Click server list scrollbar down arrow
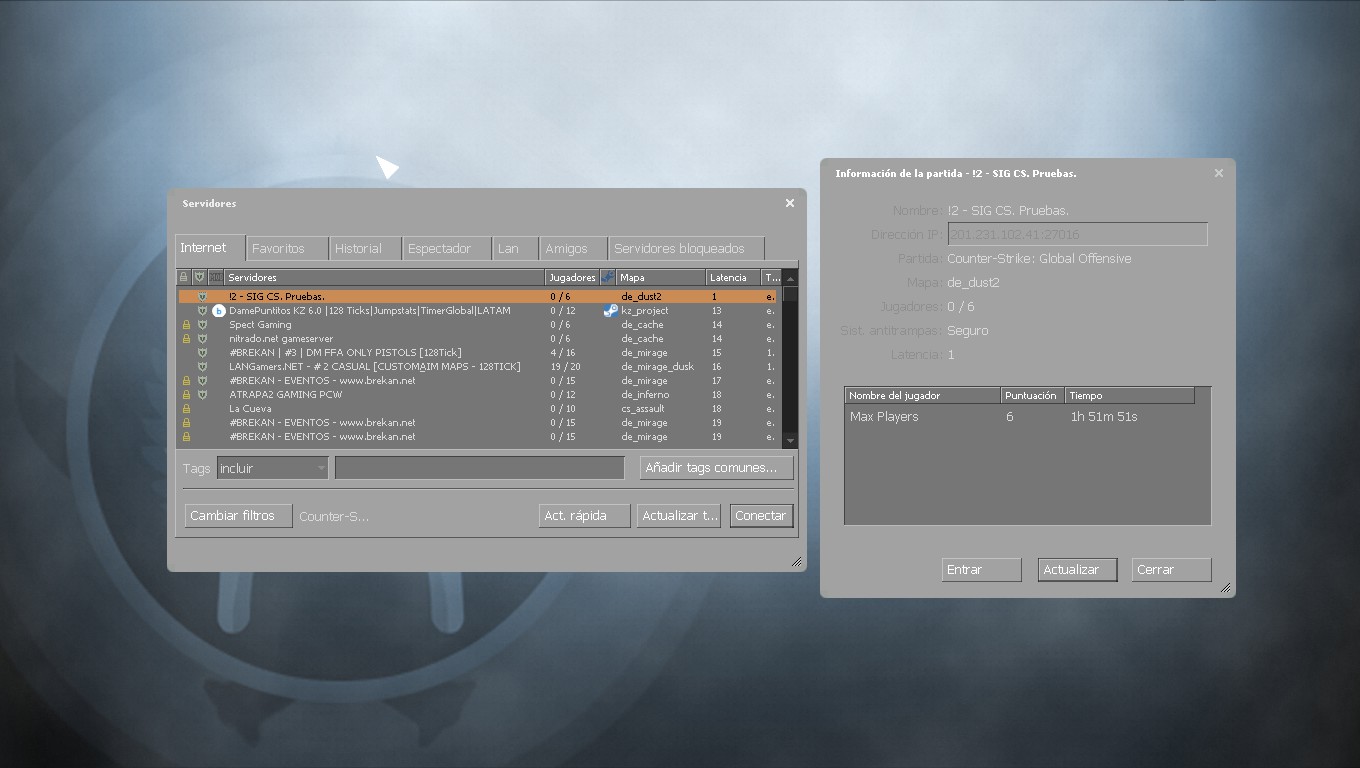This screenshot has height=768, width=1360. [x=791, y=440]
